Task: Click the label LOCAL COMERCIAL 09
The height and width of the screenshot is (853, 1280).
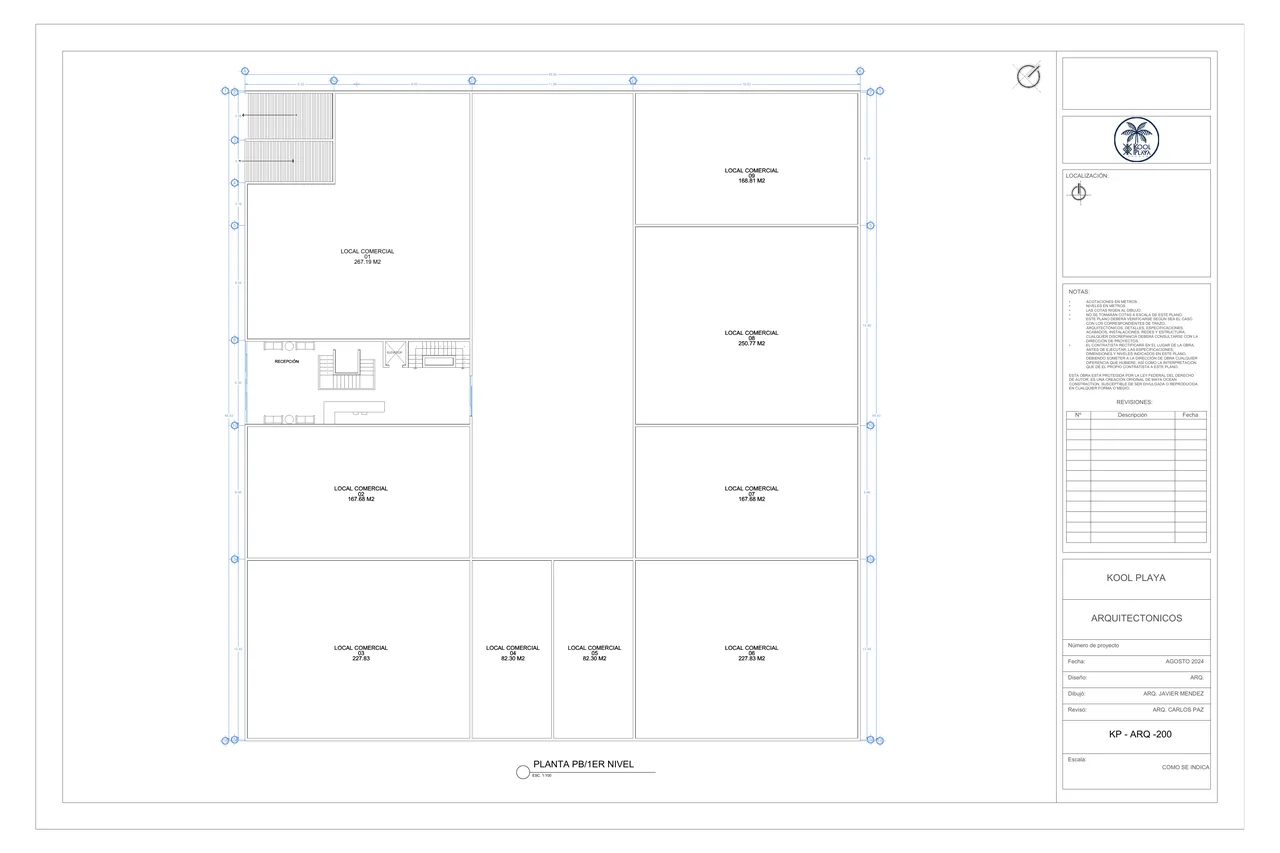Action: [x=751, y=173]
